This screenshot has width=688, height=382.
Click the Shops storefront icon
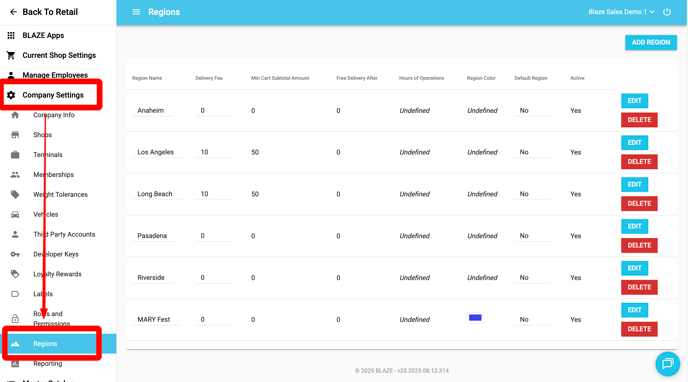click(x=15, y=135)
